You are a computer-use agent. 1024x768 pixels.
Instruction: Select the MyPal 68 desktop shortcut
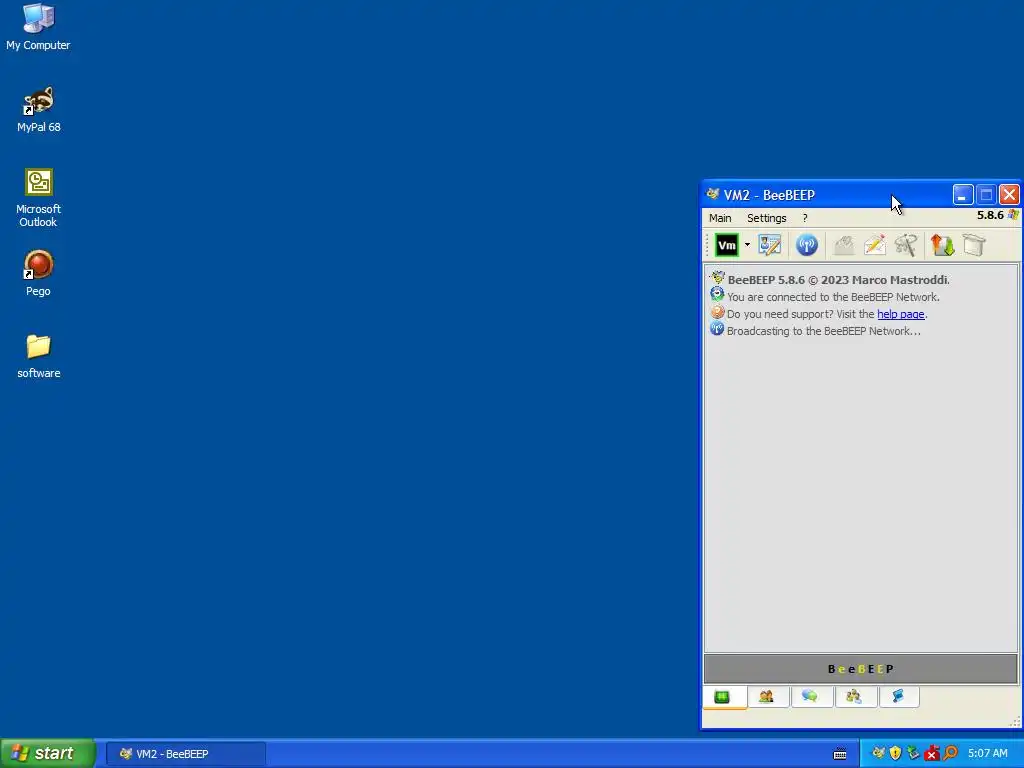39,110
